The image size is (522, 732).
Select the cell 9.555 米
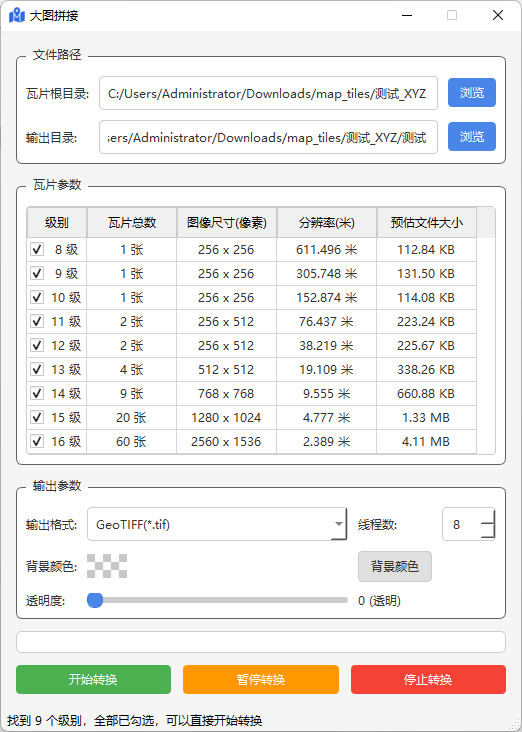(327, 394)
